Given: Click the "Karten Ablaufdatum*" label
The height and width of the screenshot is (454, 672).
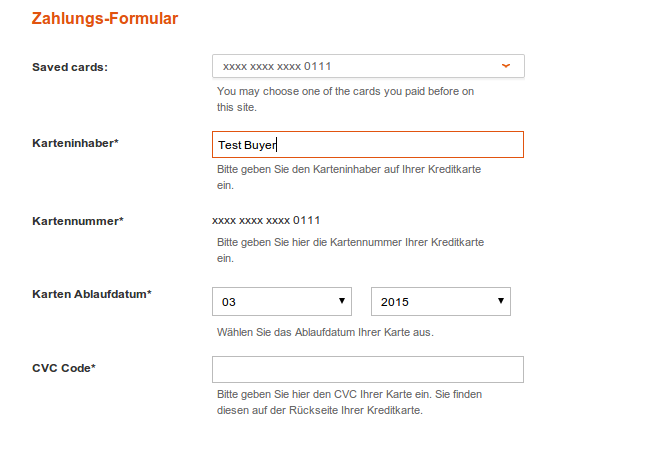Looking at the screenshot, I should [x=92, y=294].
